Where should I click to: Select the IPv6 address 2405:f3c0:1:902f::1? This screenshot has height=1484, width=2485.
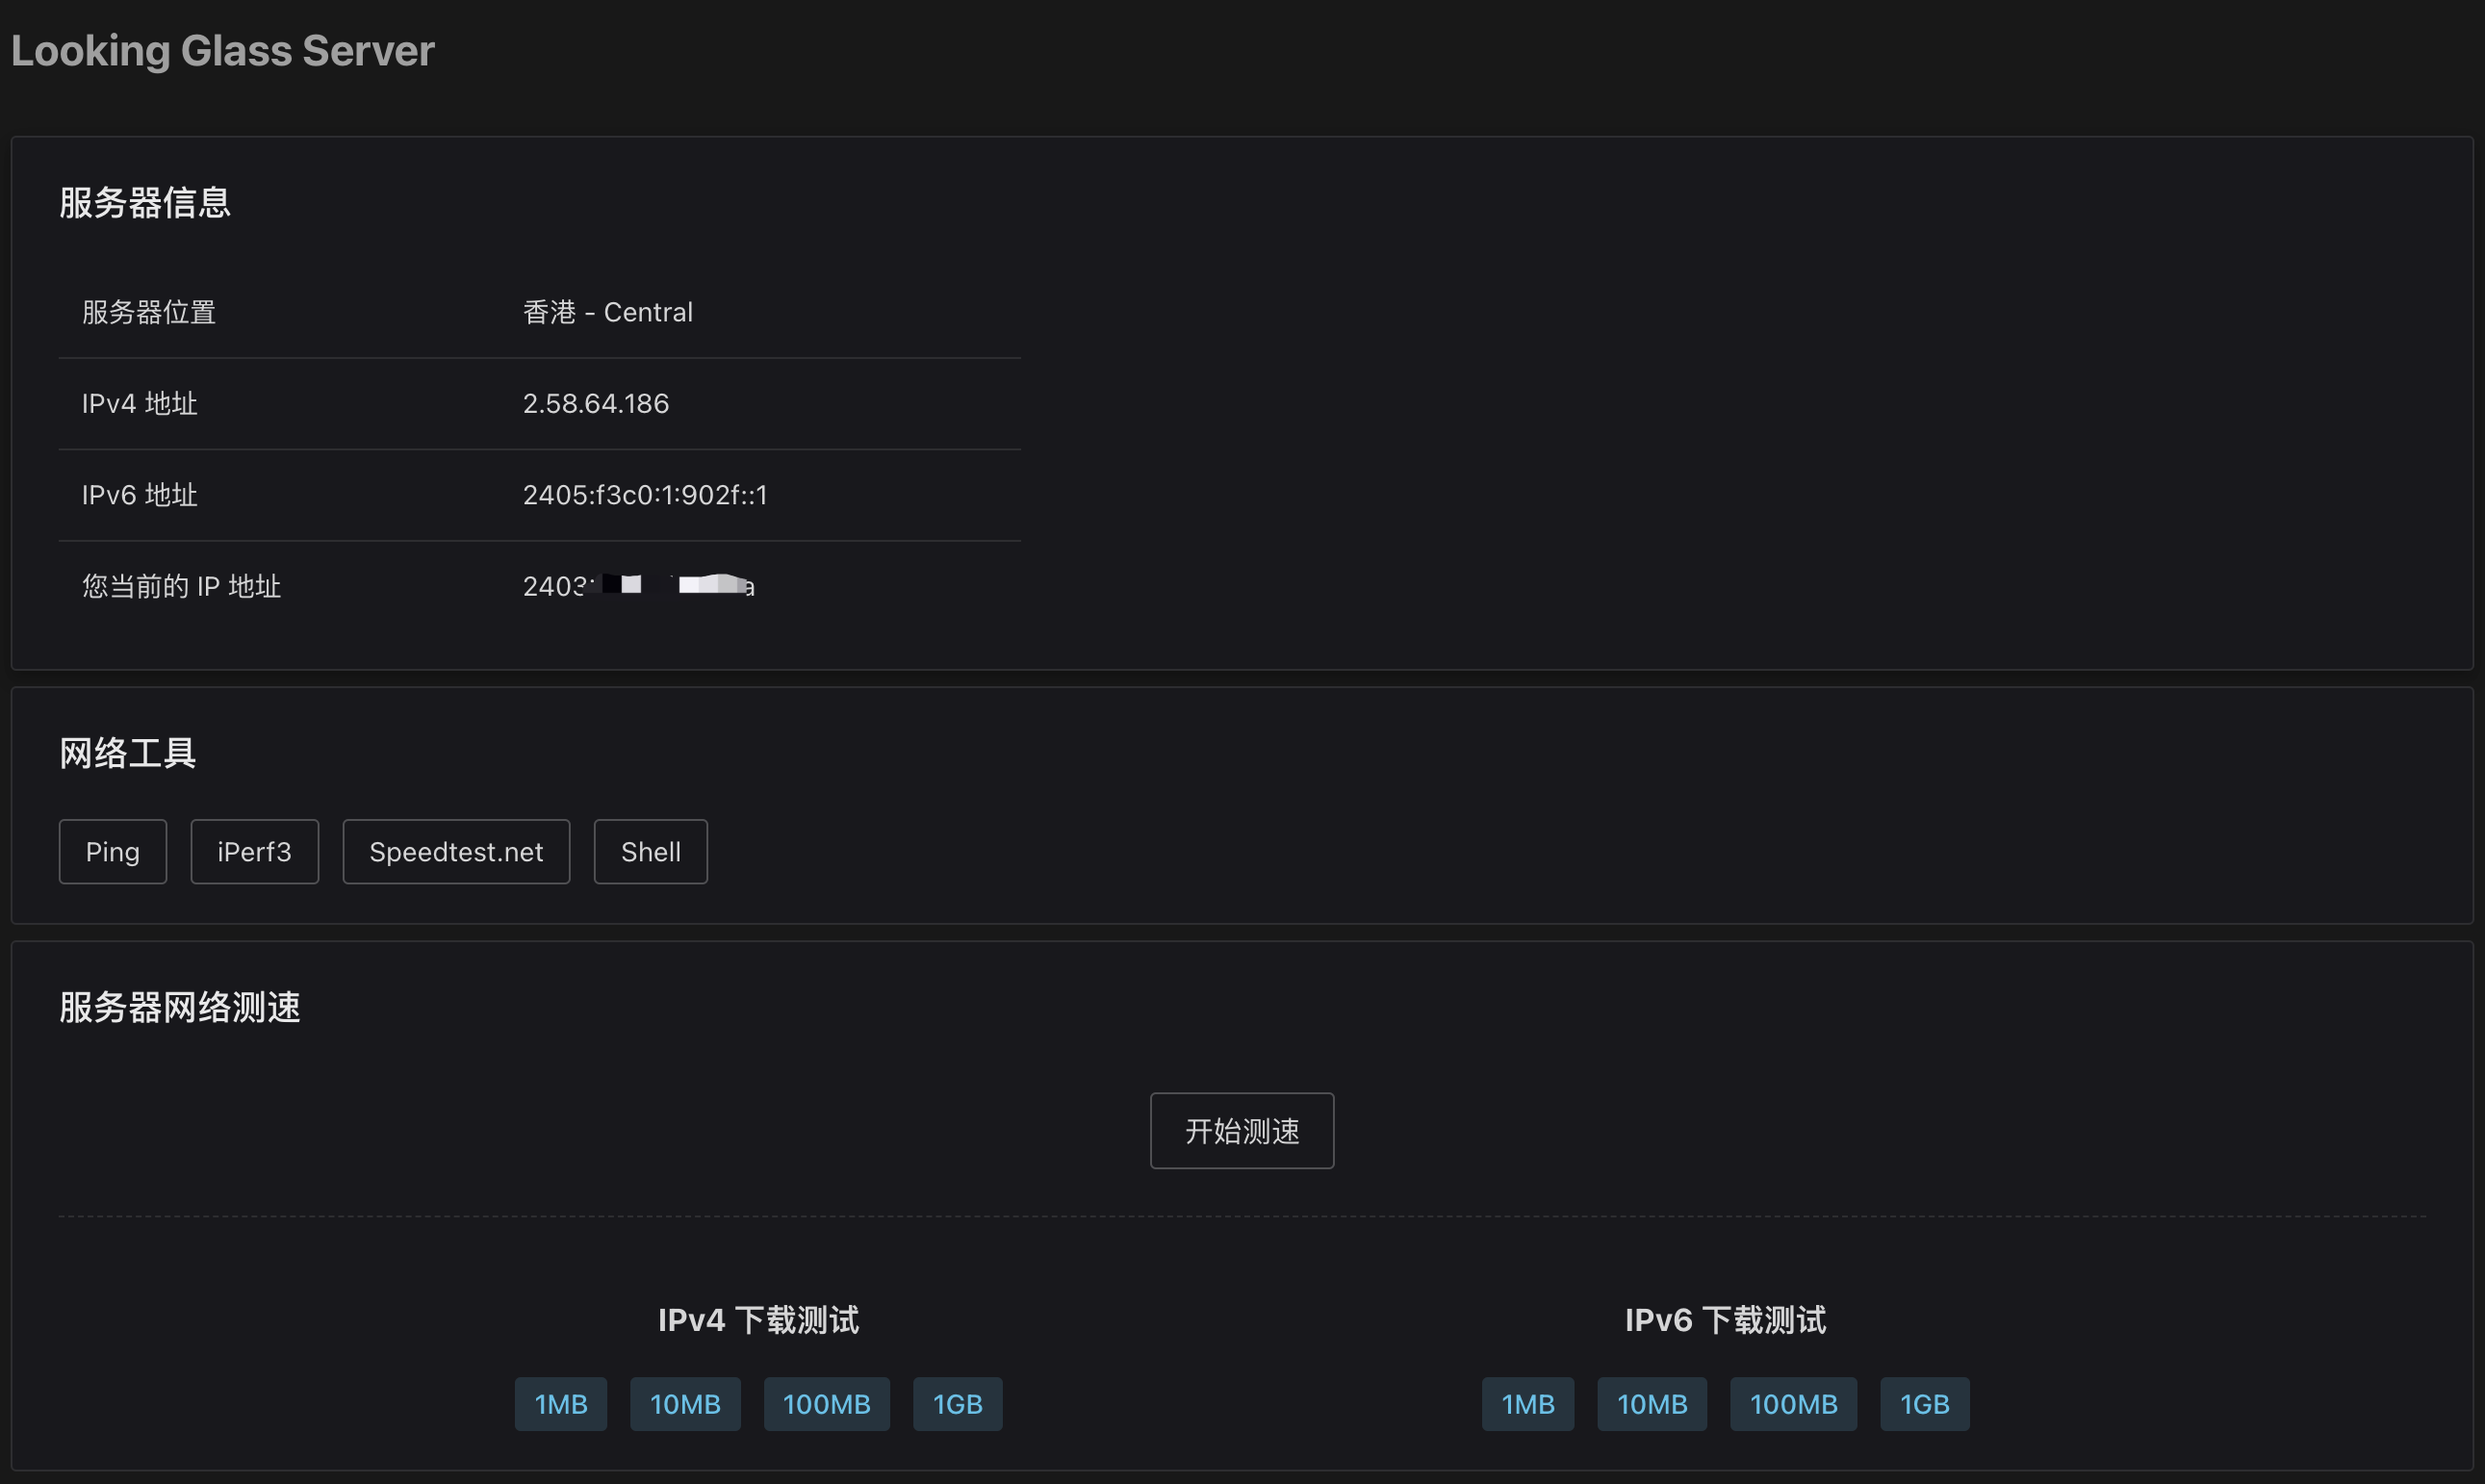645,494
